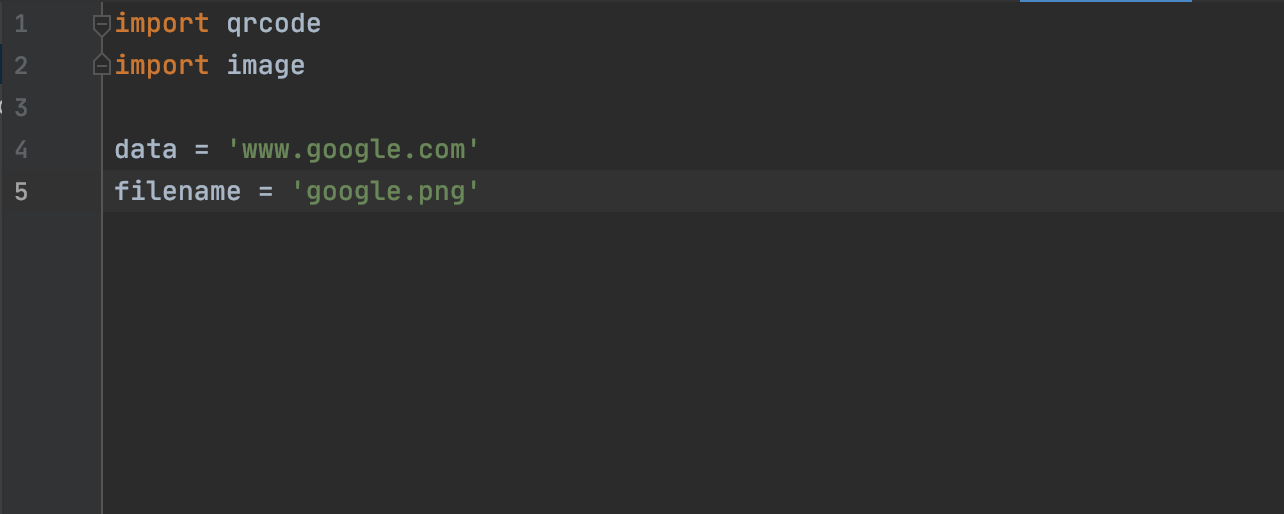The width and height of the screenshot is (1284, 514).
Task: Click the 'import' keyword on line 2
Action: click(162, 66)
